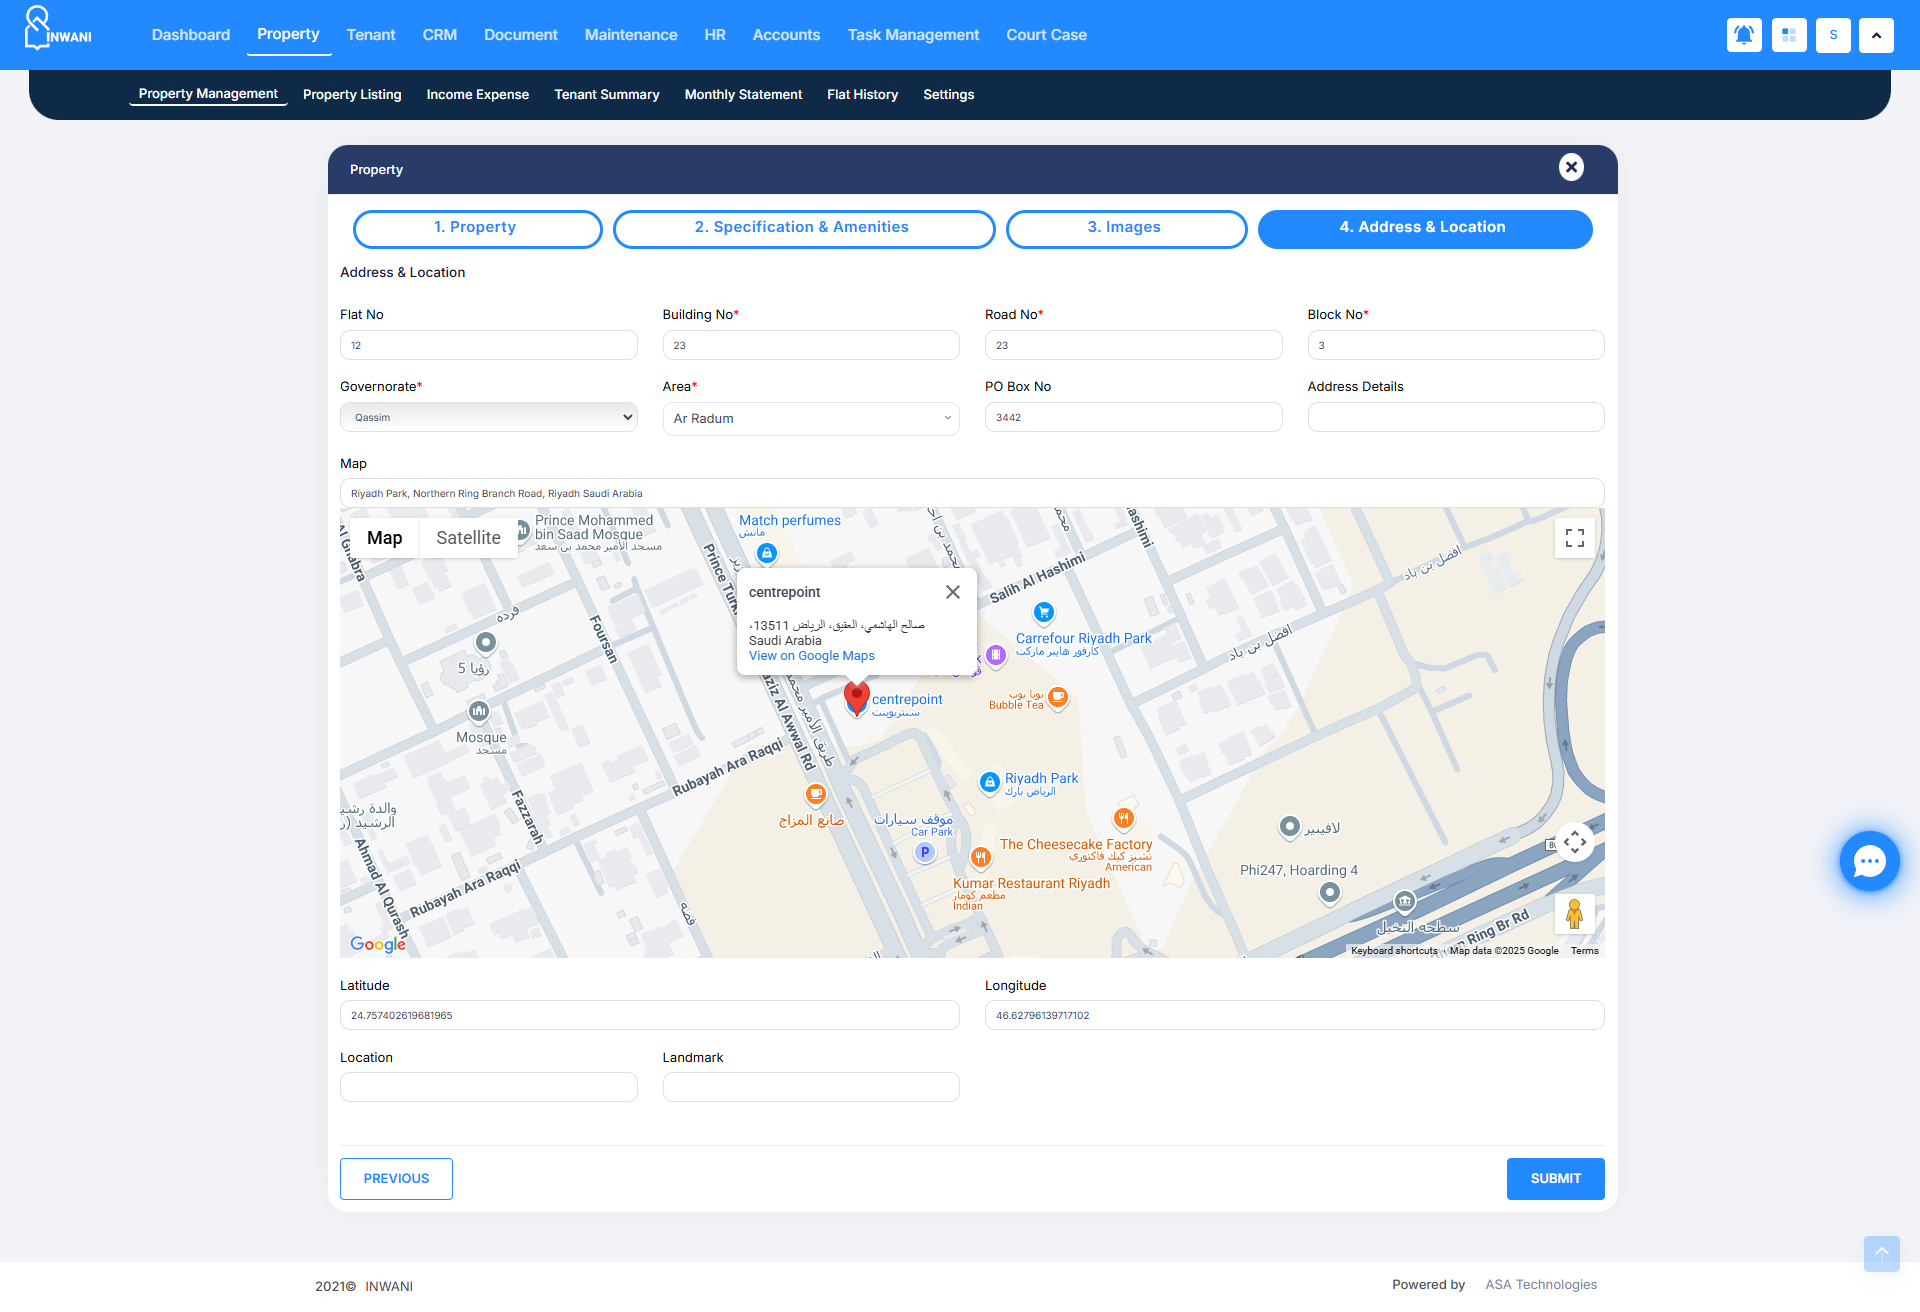Image resolution: width=1920 pixels, height=1312 pixels.
Task: Click the notification bell icon
Action: coord(1744,35)
